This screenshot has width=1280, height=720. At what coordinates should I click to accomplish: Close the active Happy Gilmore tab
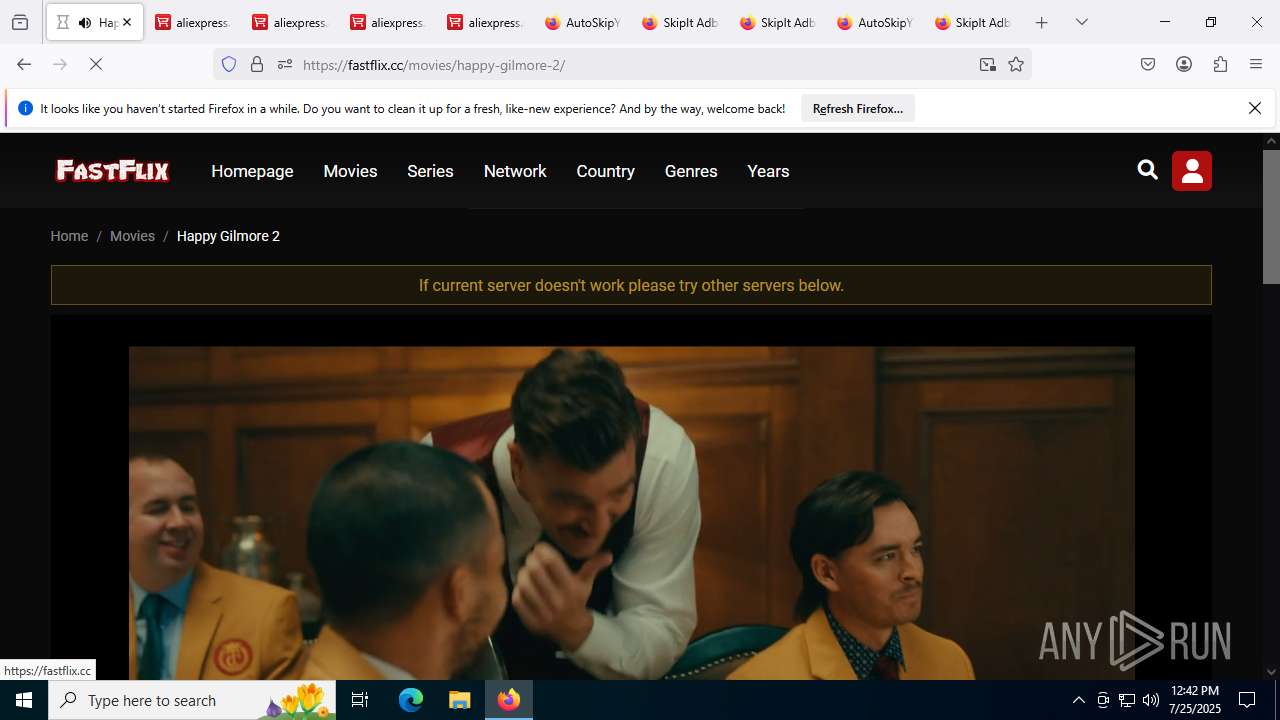coord(127,22)
